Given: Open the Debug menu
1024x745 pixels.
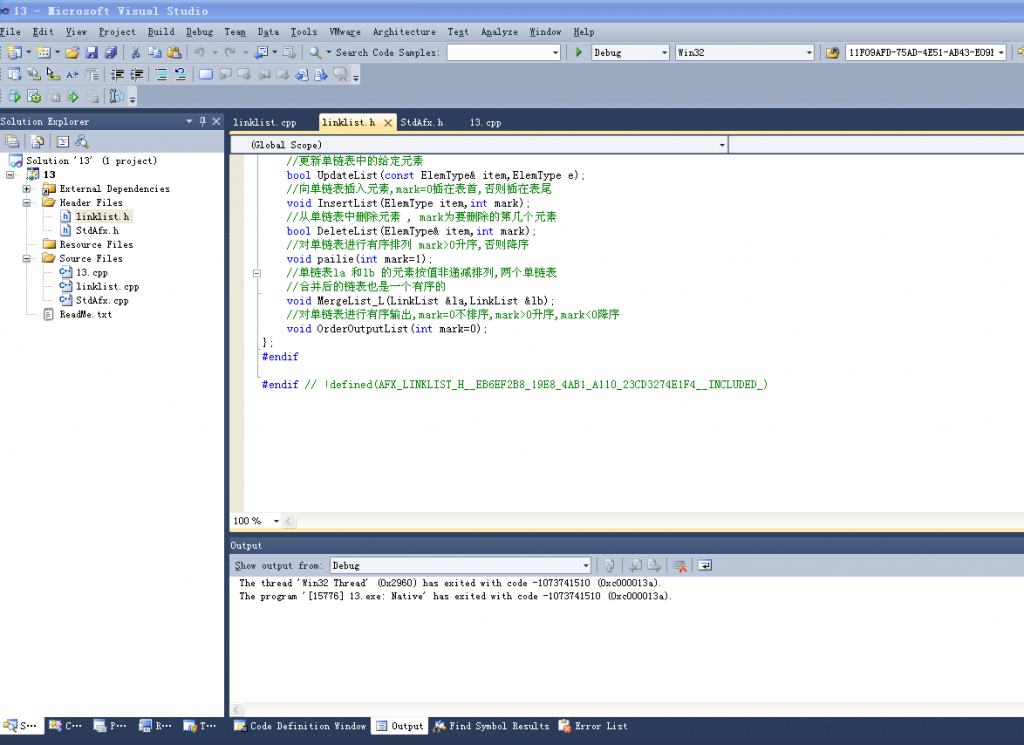Looking at the screenshot, I should (x=198, y=31).
